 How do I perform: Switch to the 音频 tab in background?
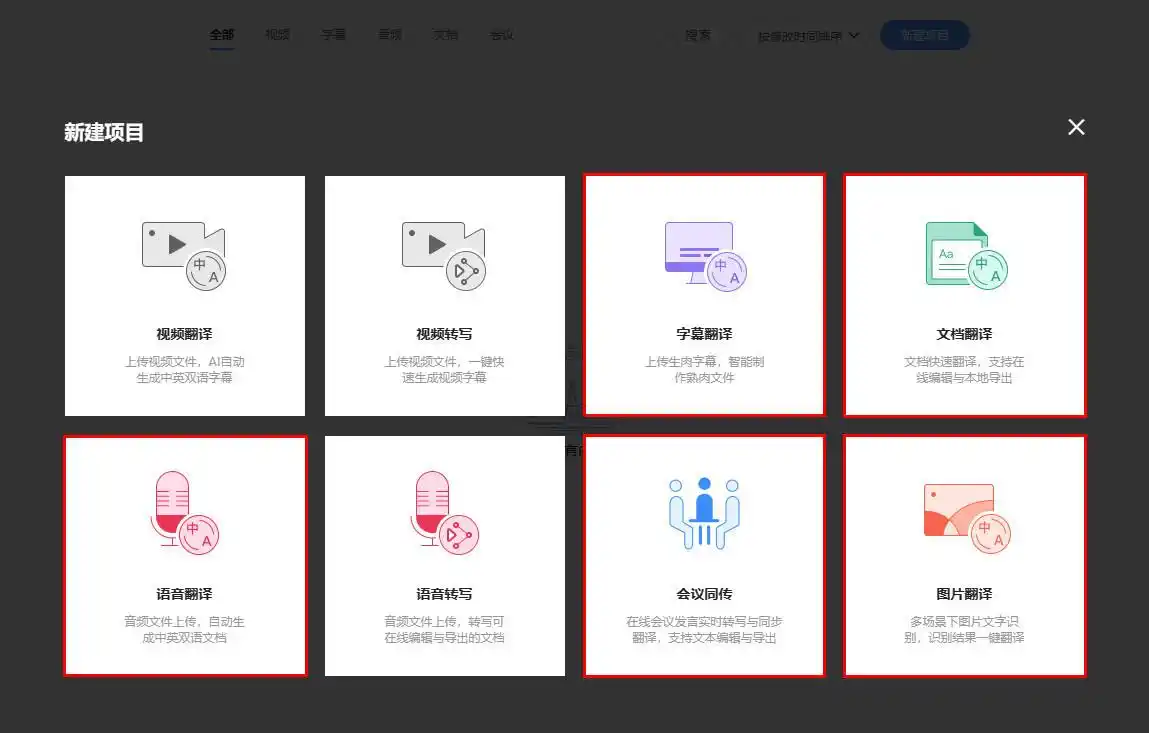390,35
